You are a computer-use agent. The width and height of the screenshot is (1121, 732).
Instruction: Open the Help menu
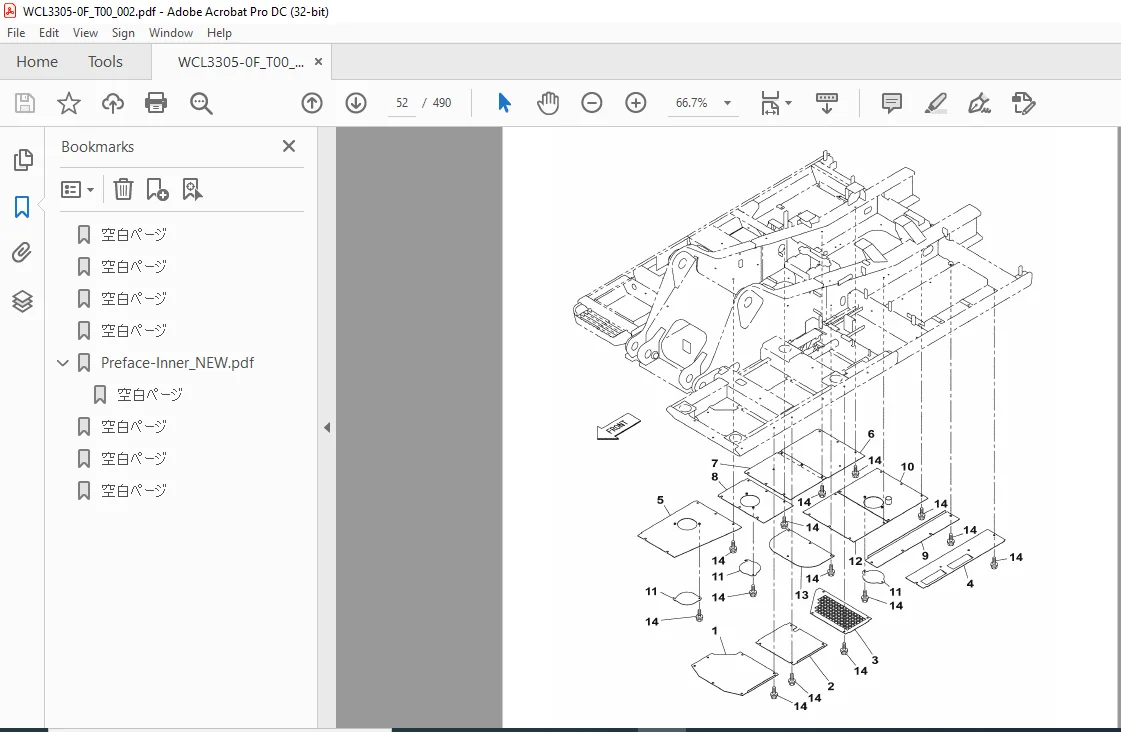click(219, 33)
